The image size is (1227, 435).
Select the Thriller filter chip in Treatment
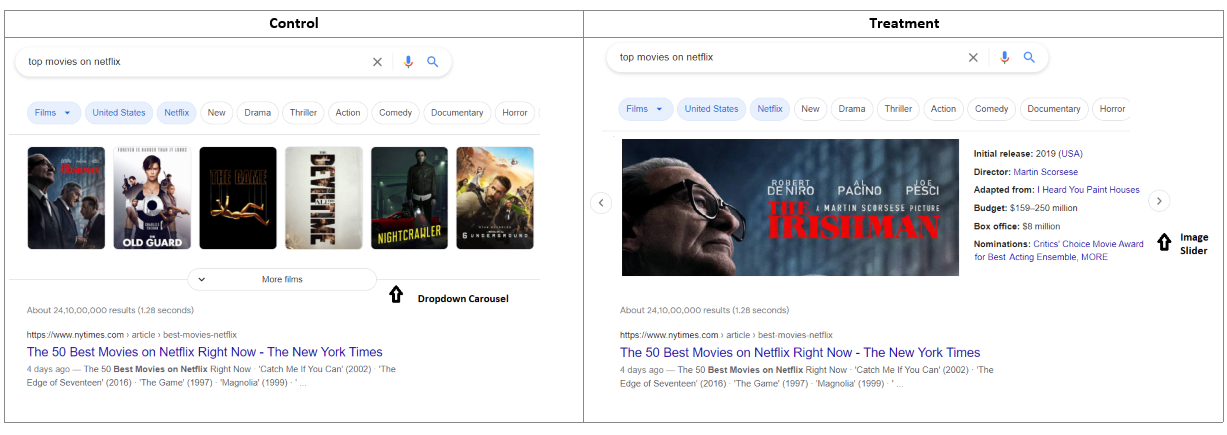click(898, 109)
